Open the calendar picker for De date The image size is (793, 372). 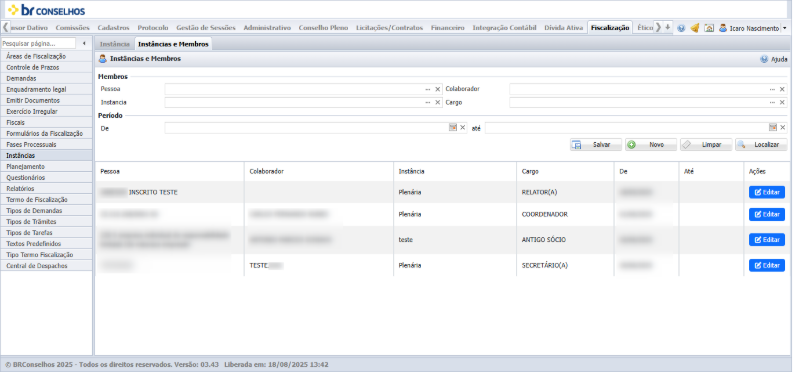coord(453,127)
